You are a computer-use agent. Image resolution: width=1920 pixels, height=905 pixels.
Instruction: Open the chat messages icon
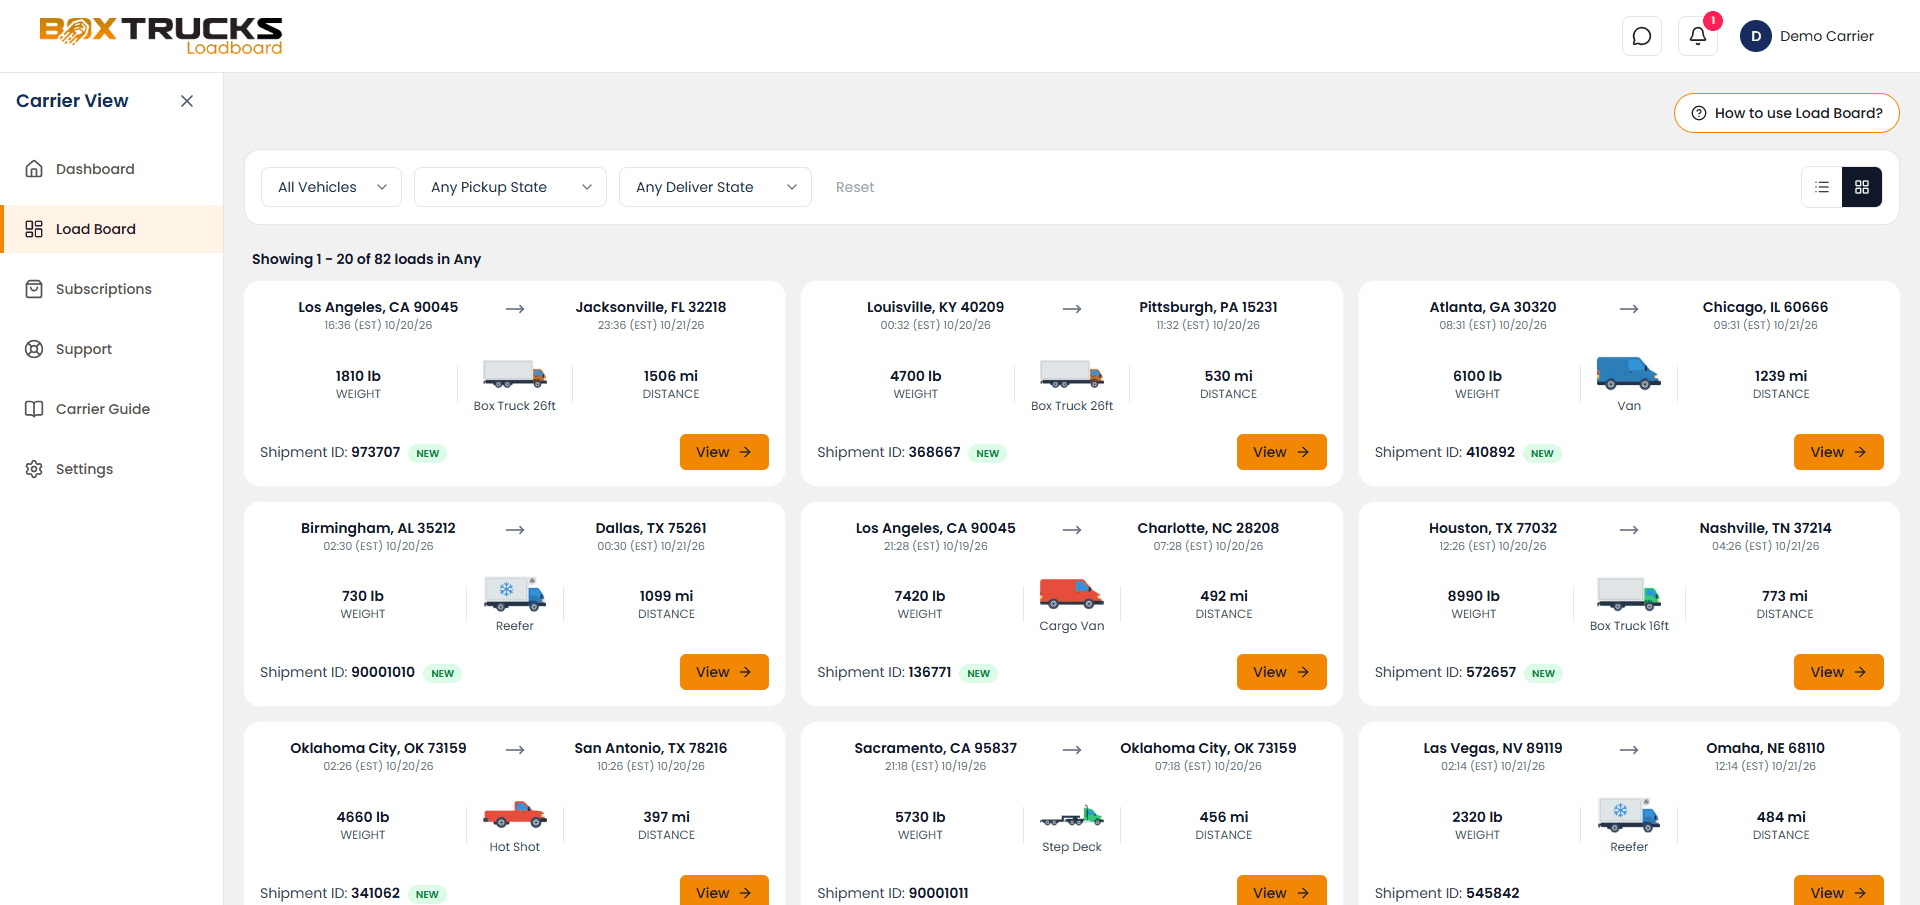click(1642, 36)
